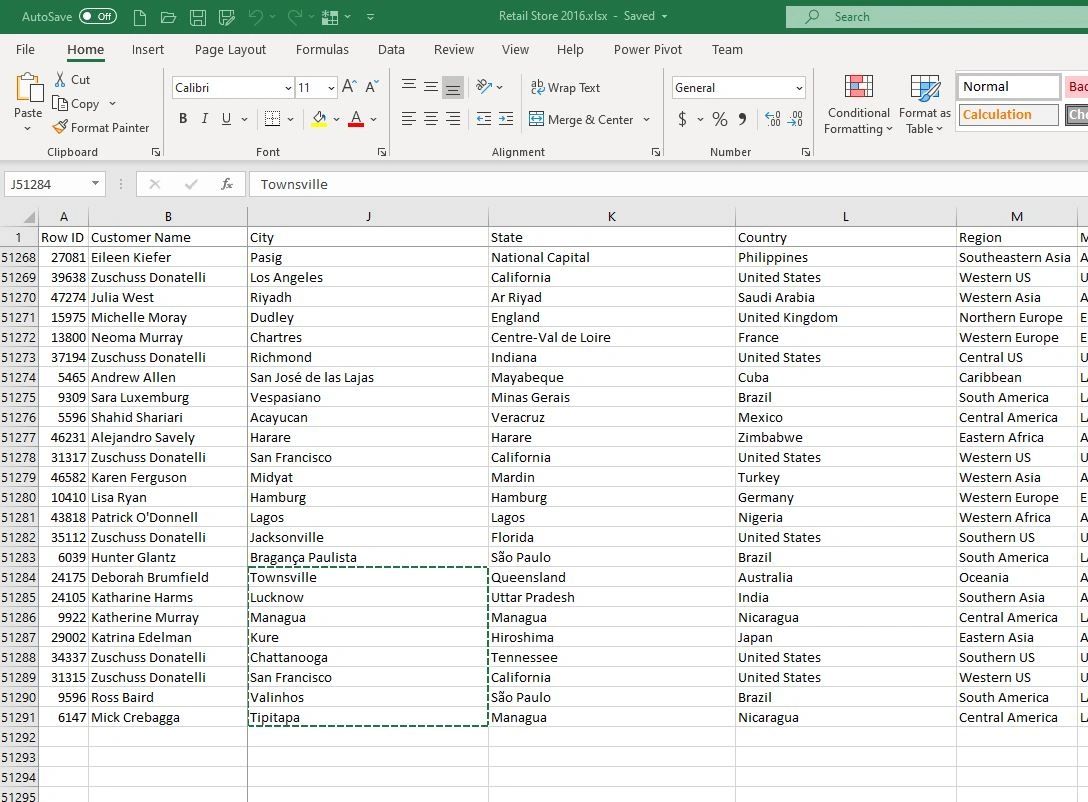Click the Merge & Center button

tap(580, 120)
